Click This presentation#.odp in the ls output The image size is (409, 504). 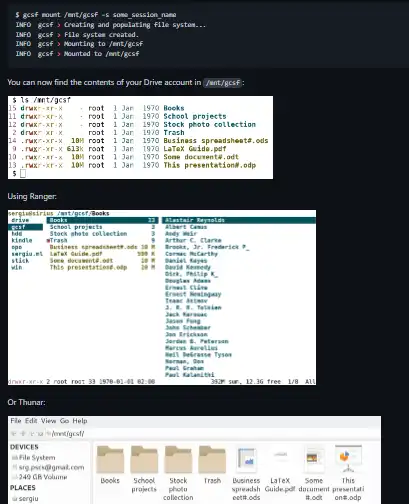[x=209, y=165]
